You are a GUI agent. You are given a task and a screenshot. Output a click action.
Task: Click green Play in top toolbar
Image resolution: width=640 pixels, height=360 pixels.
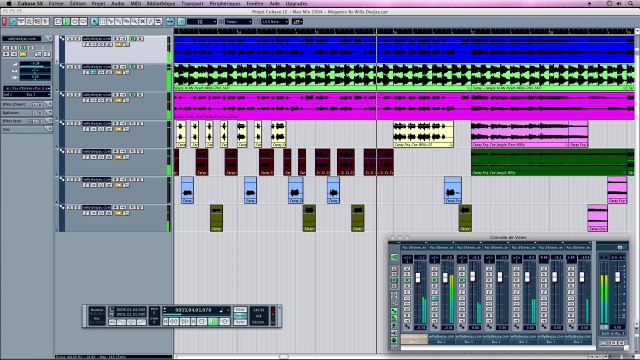tap(66, 21)
